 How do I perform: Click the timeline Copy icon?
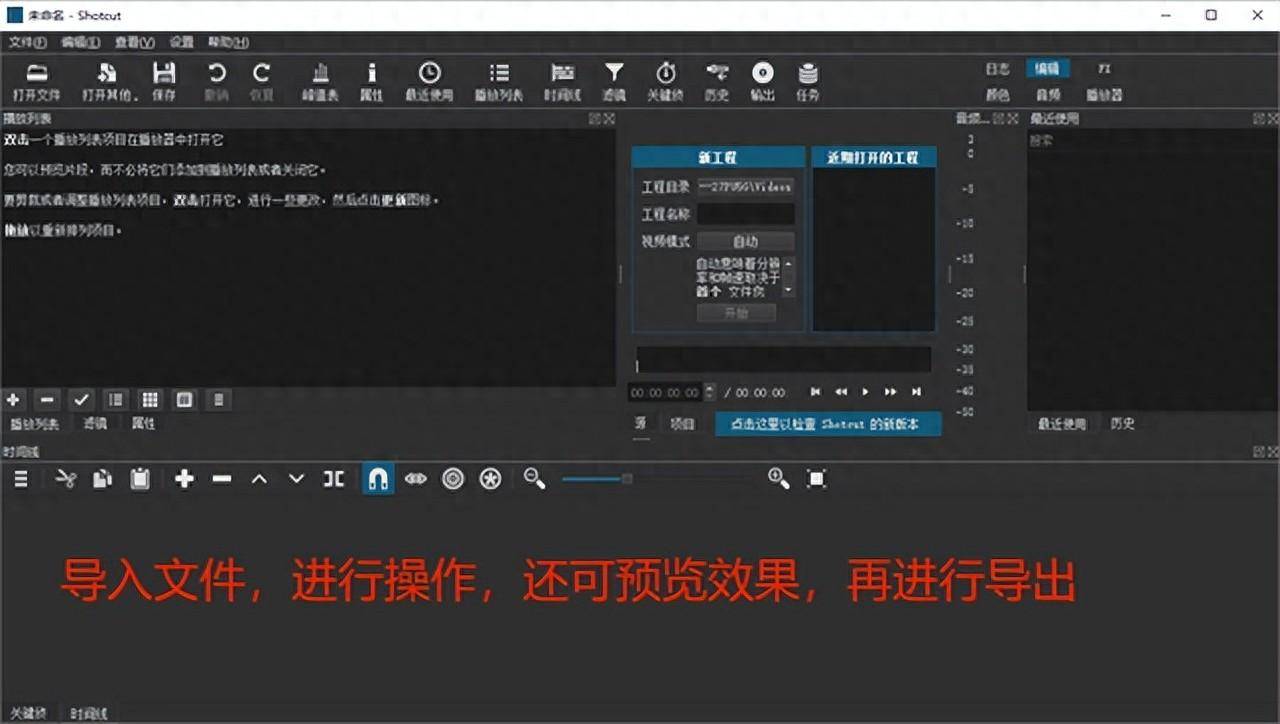102,479
